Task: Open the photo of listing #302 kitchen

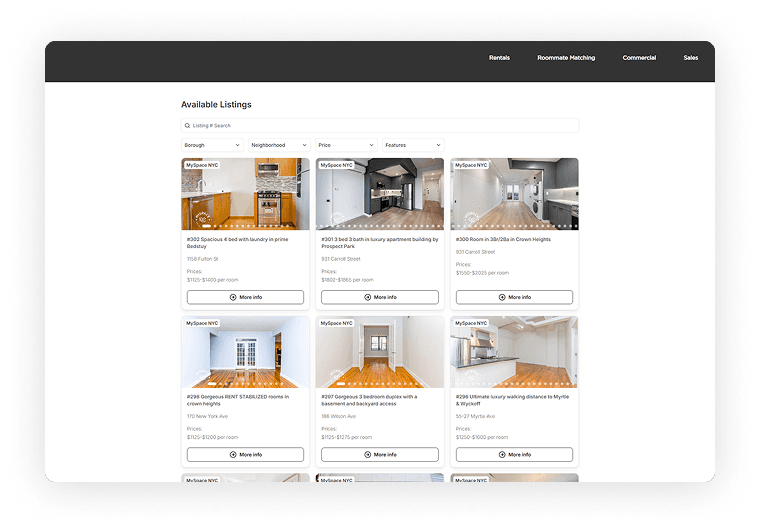Action: 245,194
